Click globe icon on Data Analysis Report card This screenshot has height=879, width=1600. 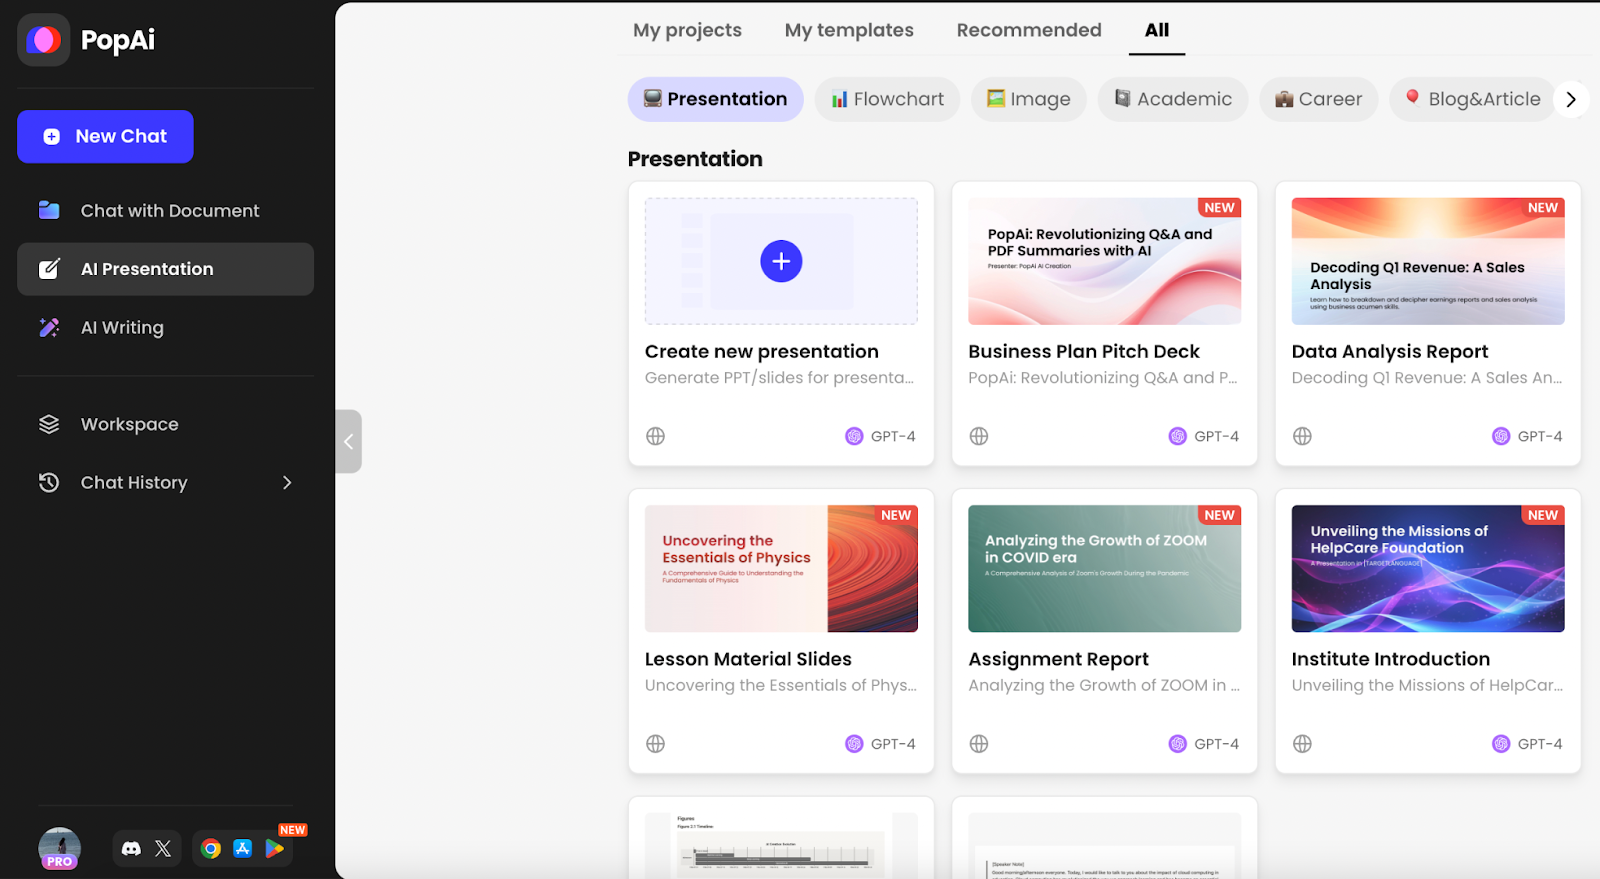pos(1302,436)
